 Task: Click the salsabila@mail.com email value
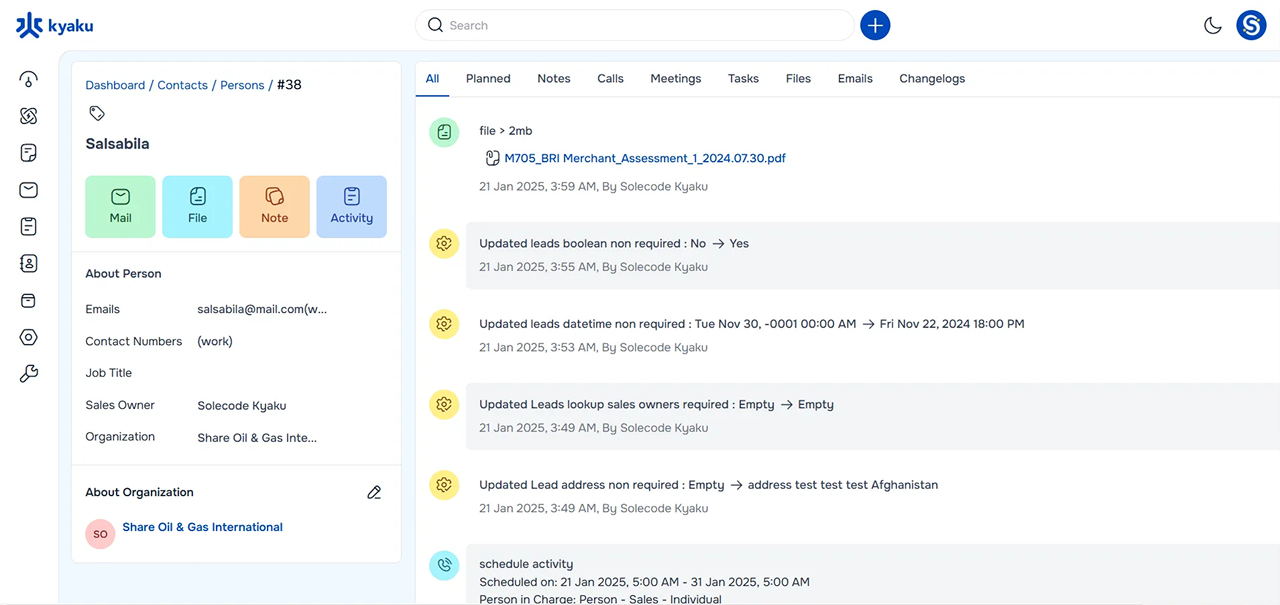coord(262,309)
